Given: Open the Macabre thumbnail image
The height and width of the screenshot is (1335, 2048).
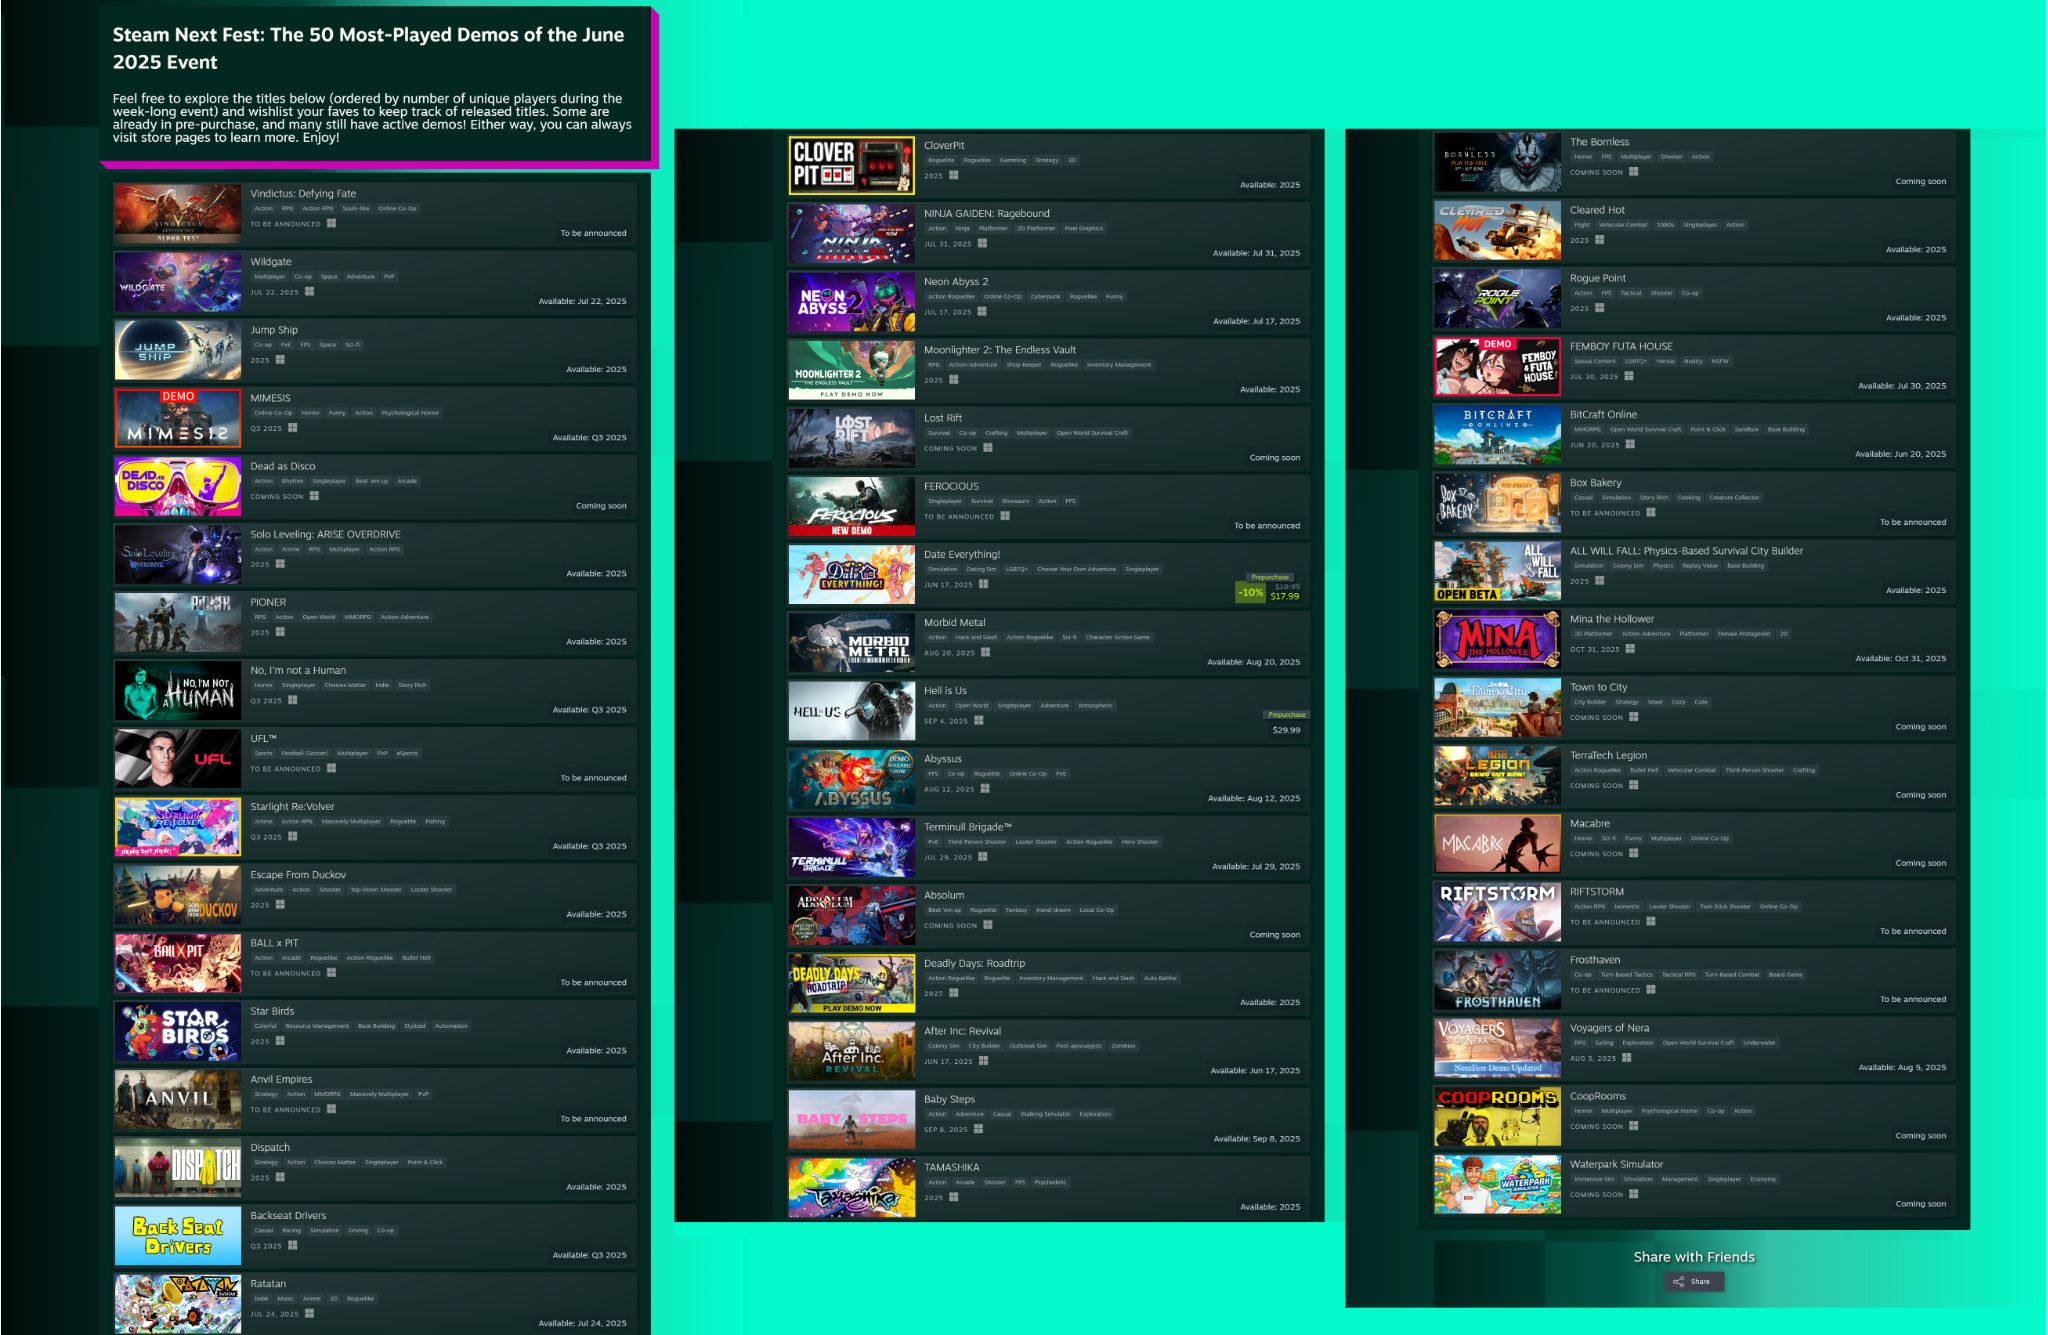Looking at the screenshot, I should tap(1497, 843).
